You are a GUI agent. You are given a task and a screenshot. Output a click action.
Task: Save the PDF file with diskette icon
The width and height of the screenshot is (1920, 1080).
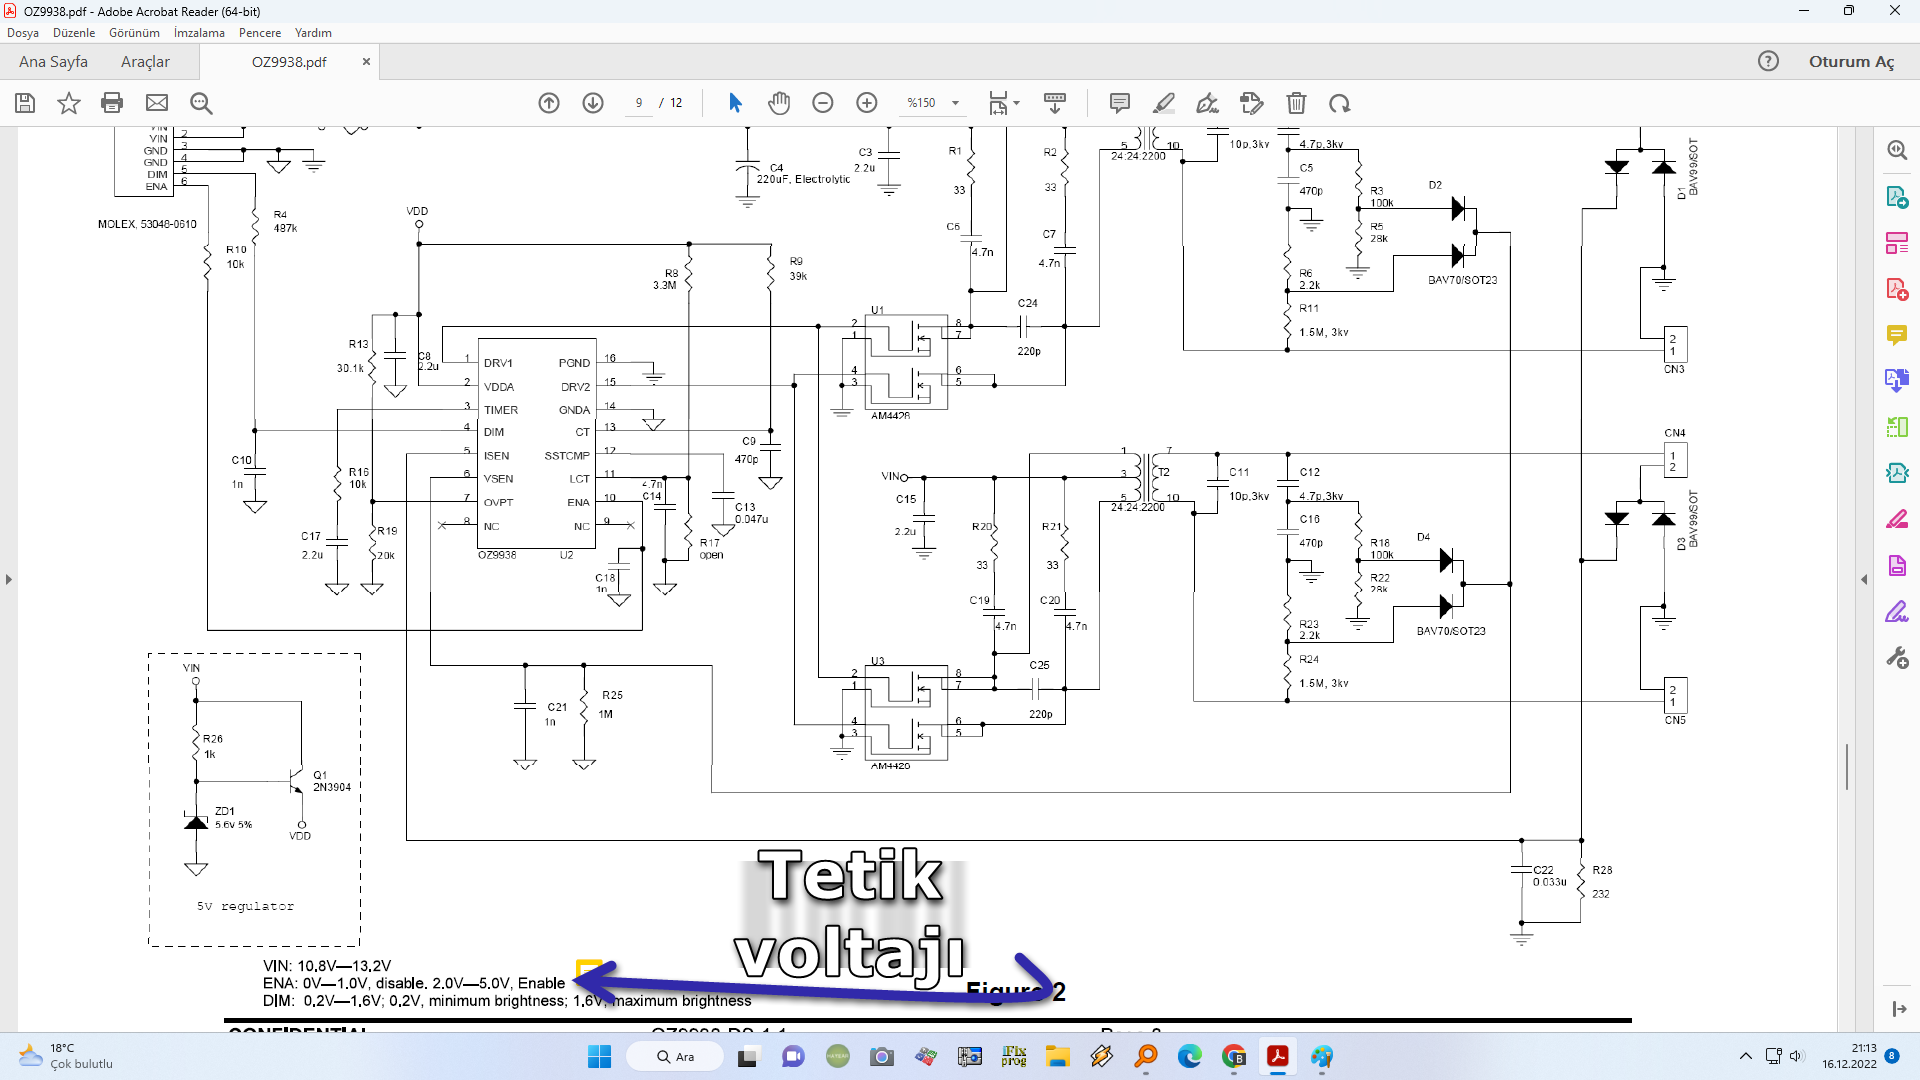pos(25,103)
